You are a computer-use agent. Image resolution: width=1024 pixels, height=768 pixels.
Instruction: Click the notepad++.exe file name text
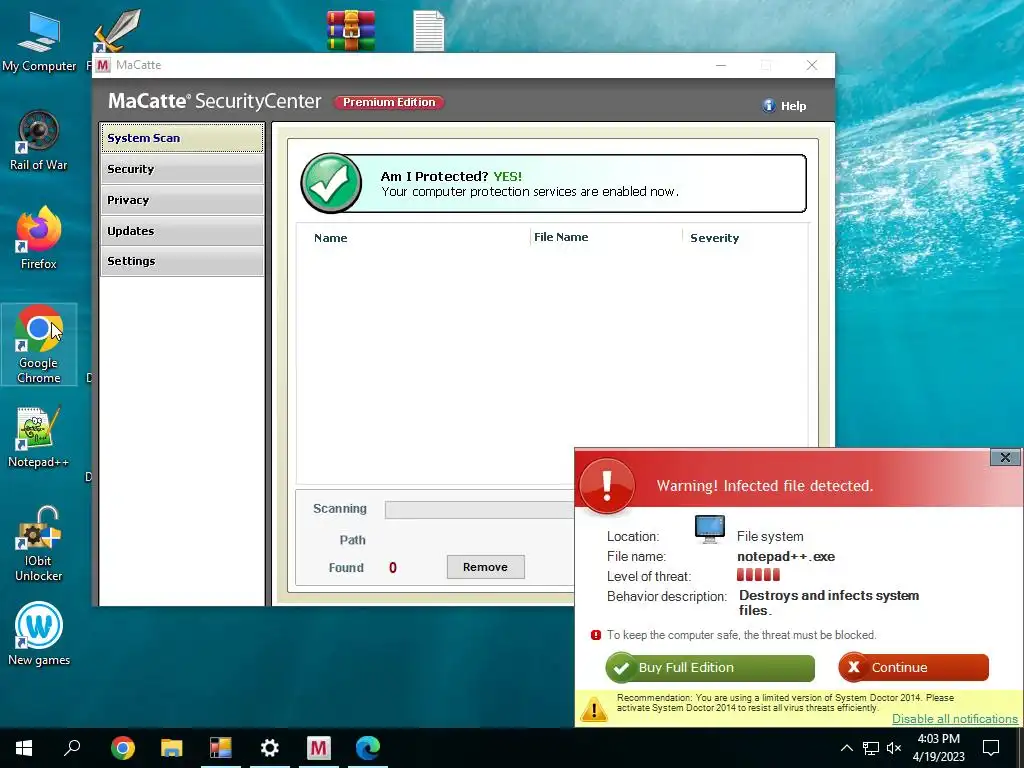pyautogui.click(x=786, y=556)
